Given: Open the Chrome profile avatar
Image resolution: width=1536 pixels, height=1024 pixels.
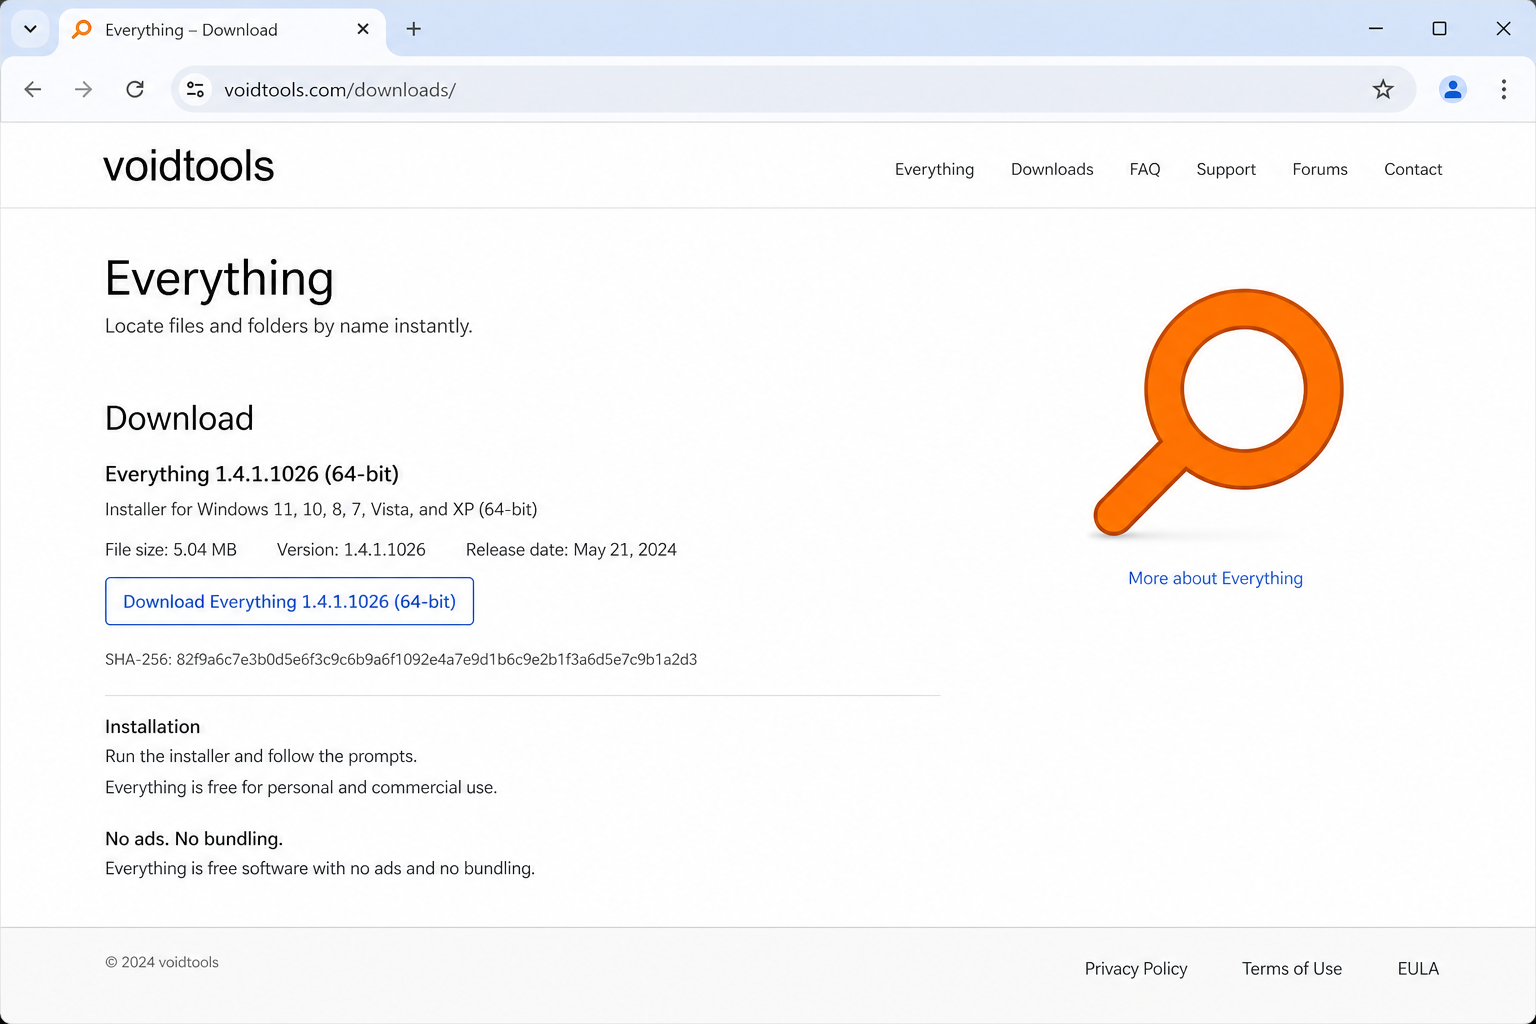Looking at the screenshot, I should (x=1452, y=90).
